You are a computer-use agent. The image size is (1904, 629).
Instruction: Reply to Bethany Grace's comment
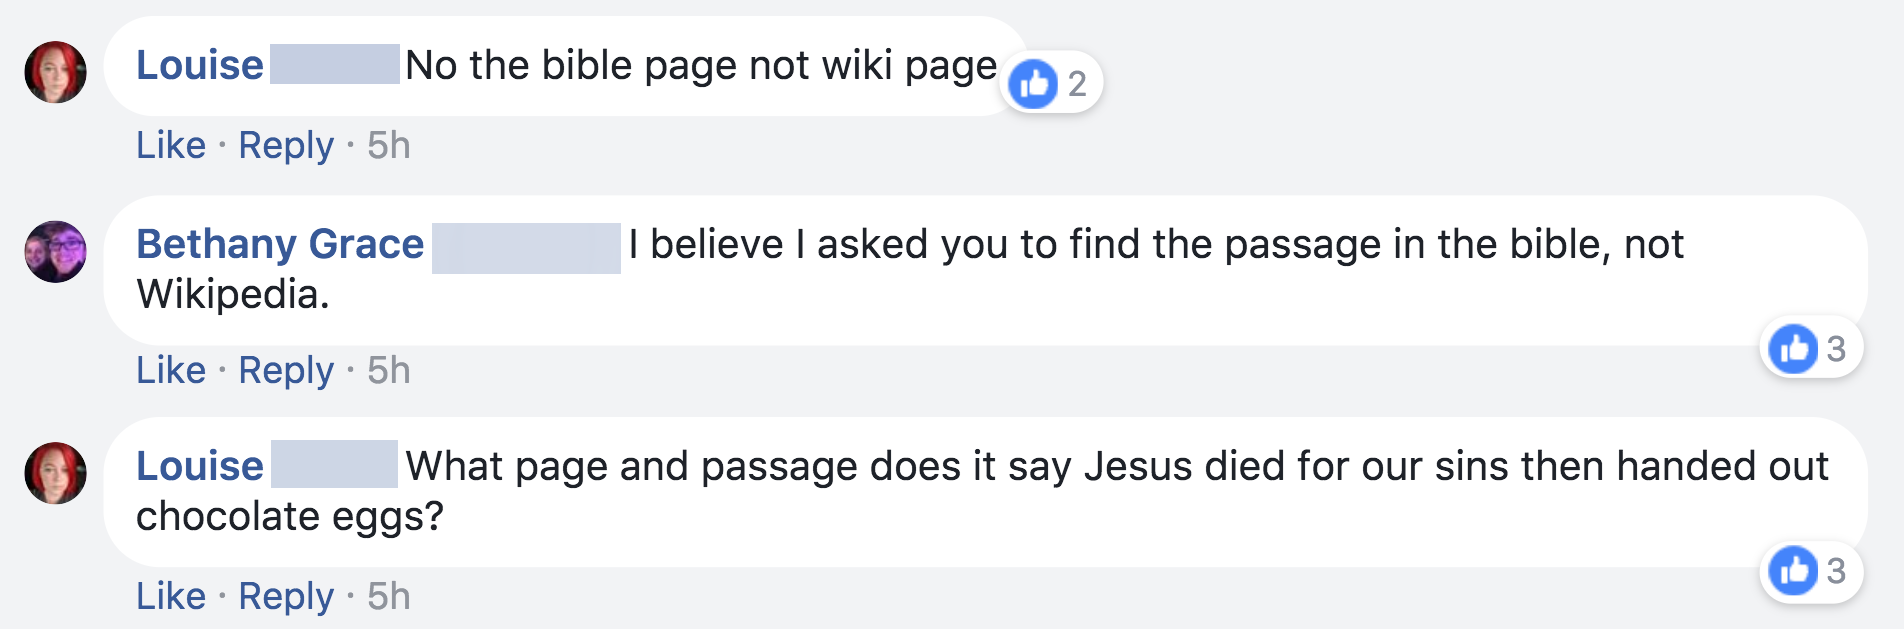(x=286, y=371)
